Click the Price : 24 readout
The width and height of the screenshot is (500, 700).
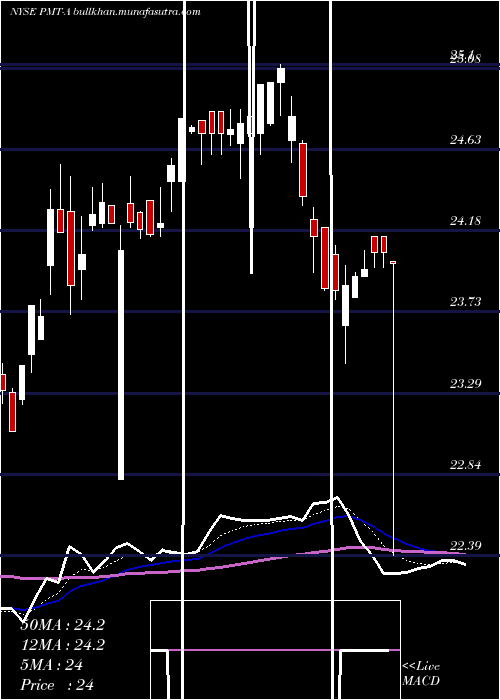point(57,684)
